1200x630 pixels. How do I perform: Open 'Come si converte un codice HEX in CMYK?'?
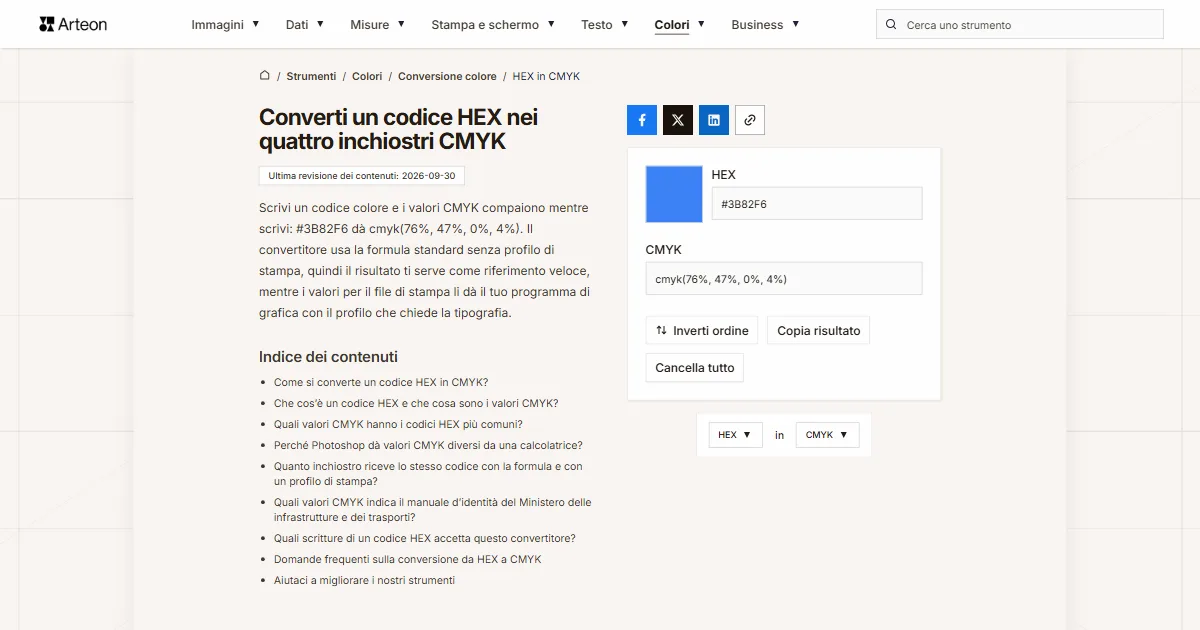[381, 382]
